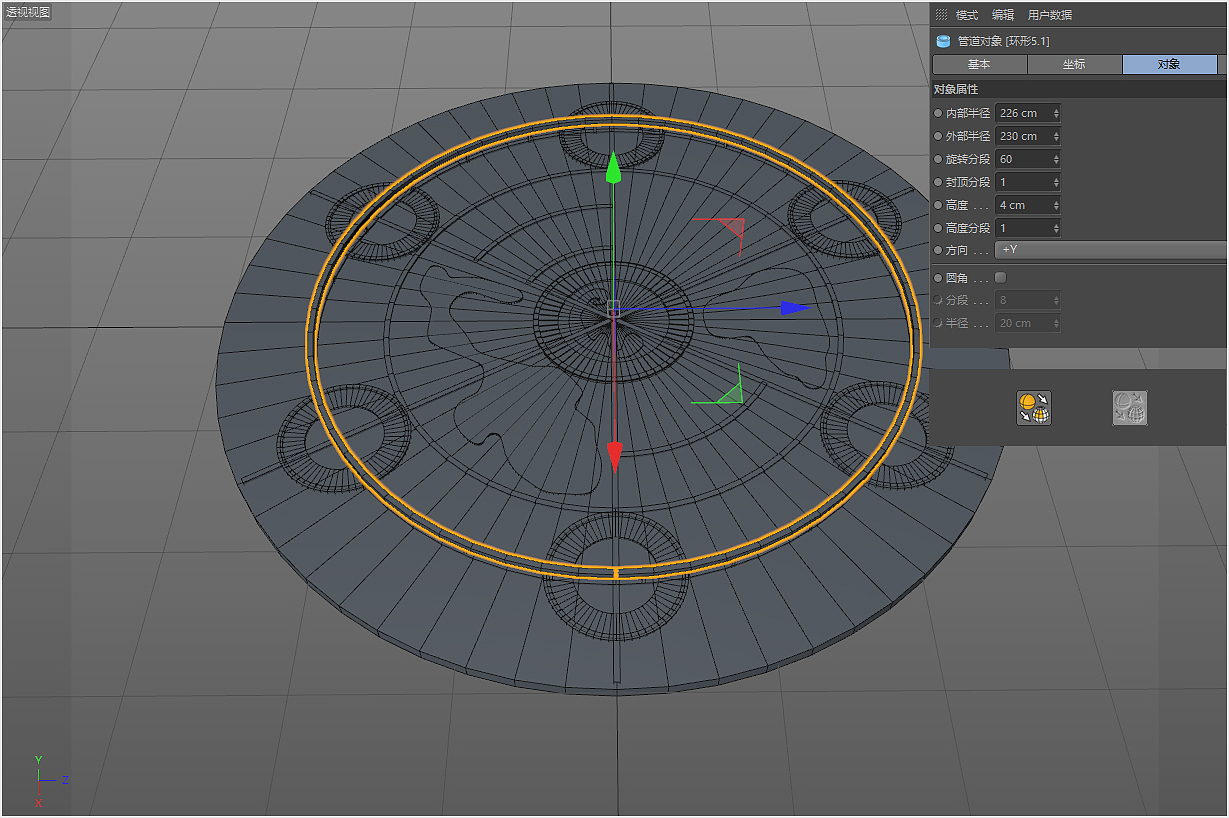Viewport: 1229px width, 818px height.
Task: Enable the 圆角 checkbox
Action: click(1001, 278)
